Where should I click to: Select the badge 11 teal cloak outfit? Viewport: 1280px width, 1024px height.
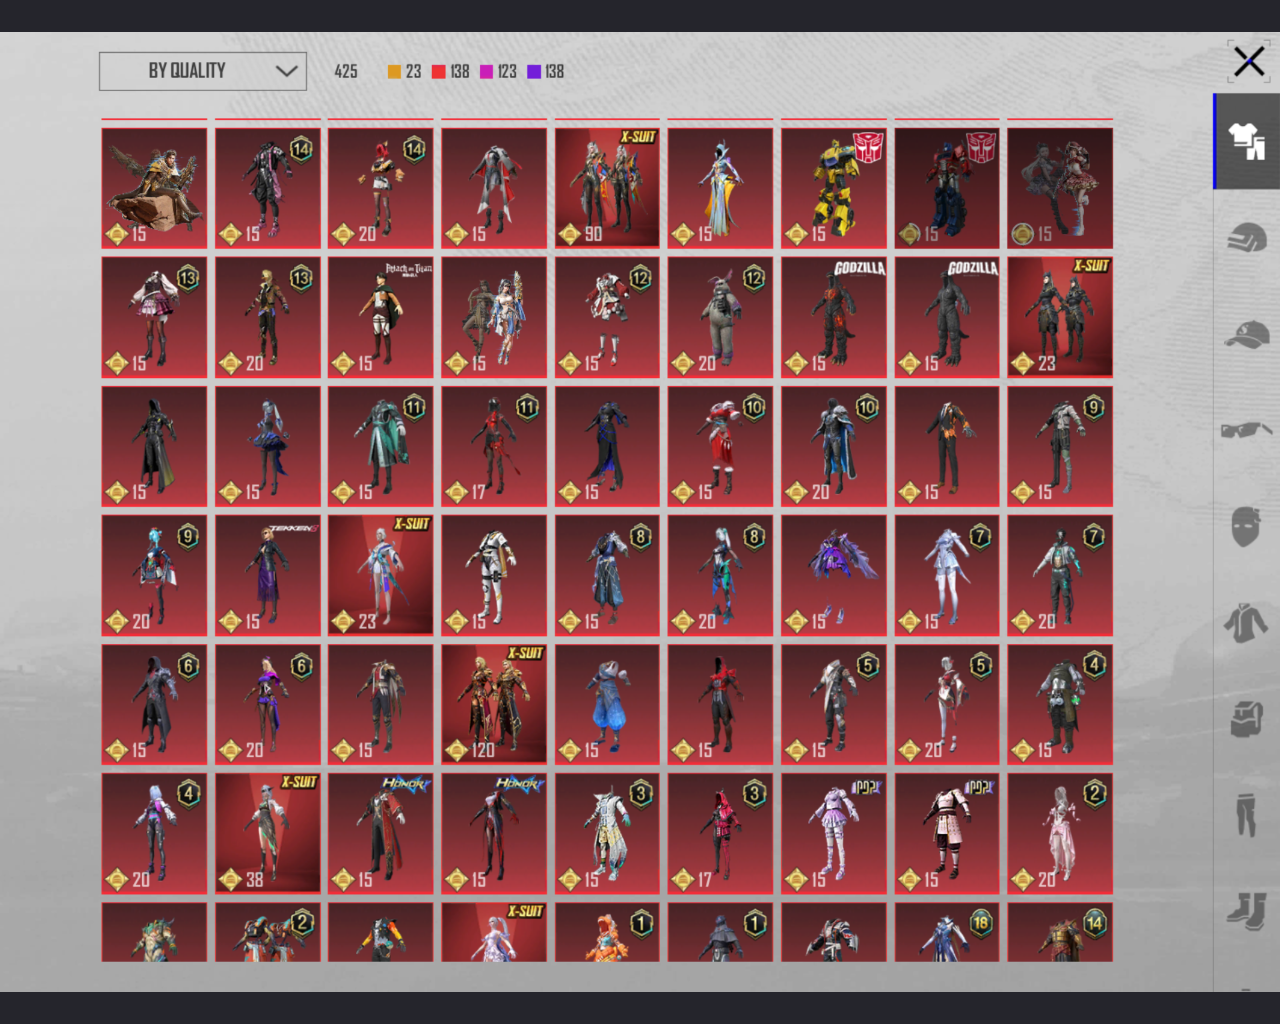[x=381, y=446]
